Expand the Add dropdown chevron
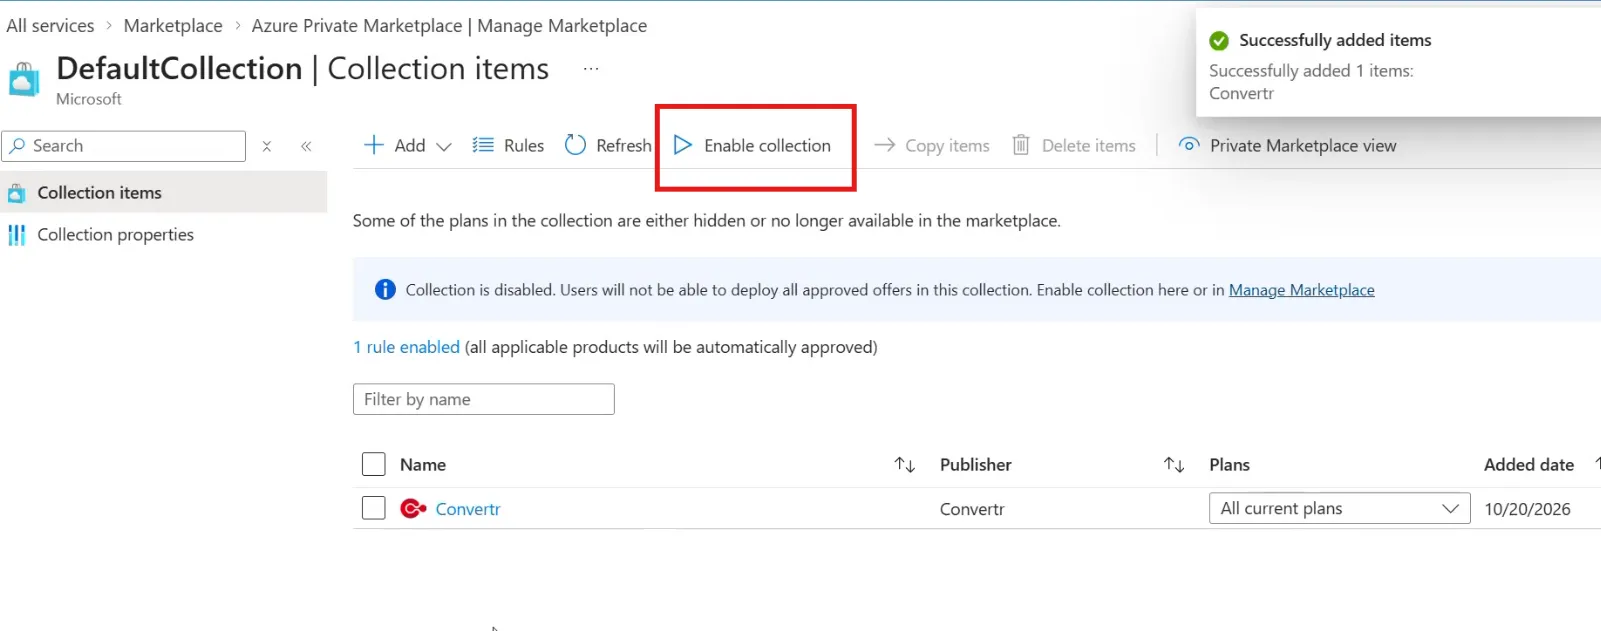Viewport: 1601px width, 631px height. (444, 146)
